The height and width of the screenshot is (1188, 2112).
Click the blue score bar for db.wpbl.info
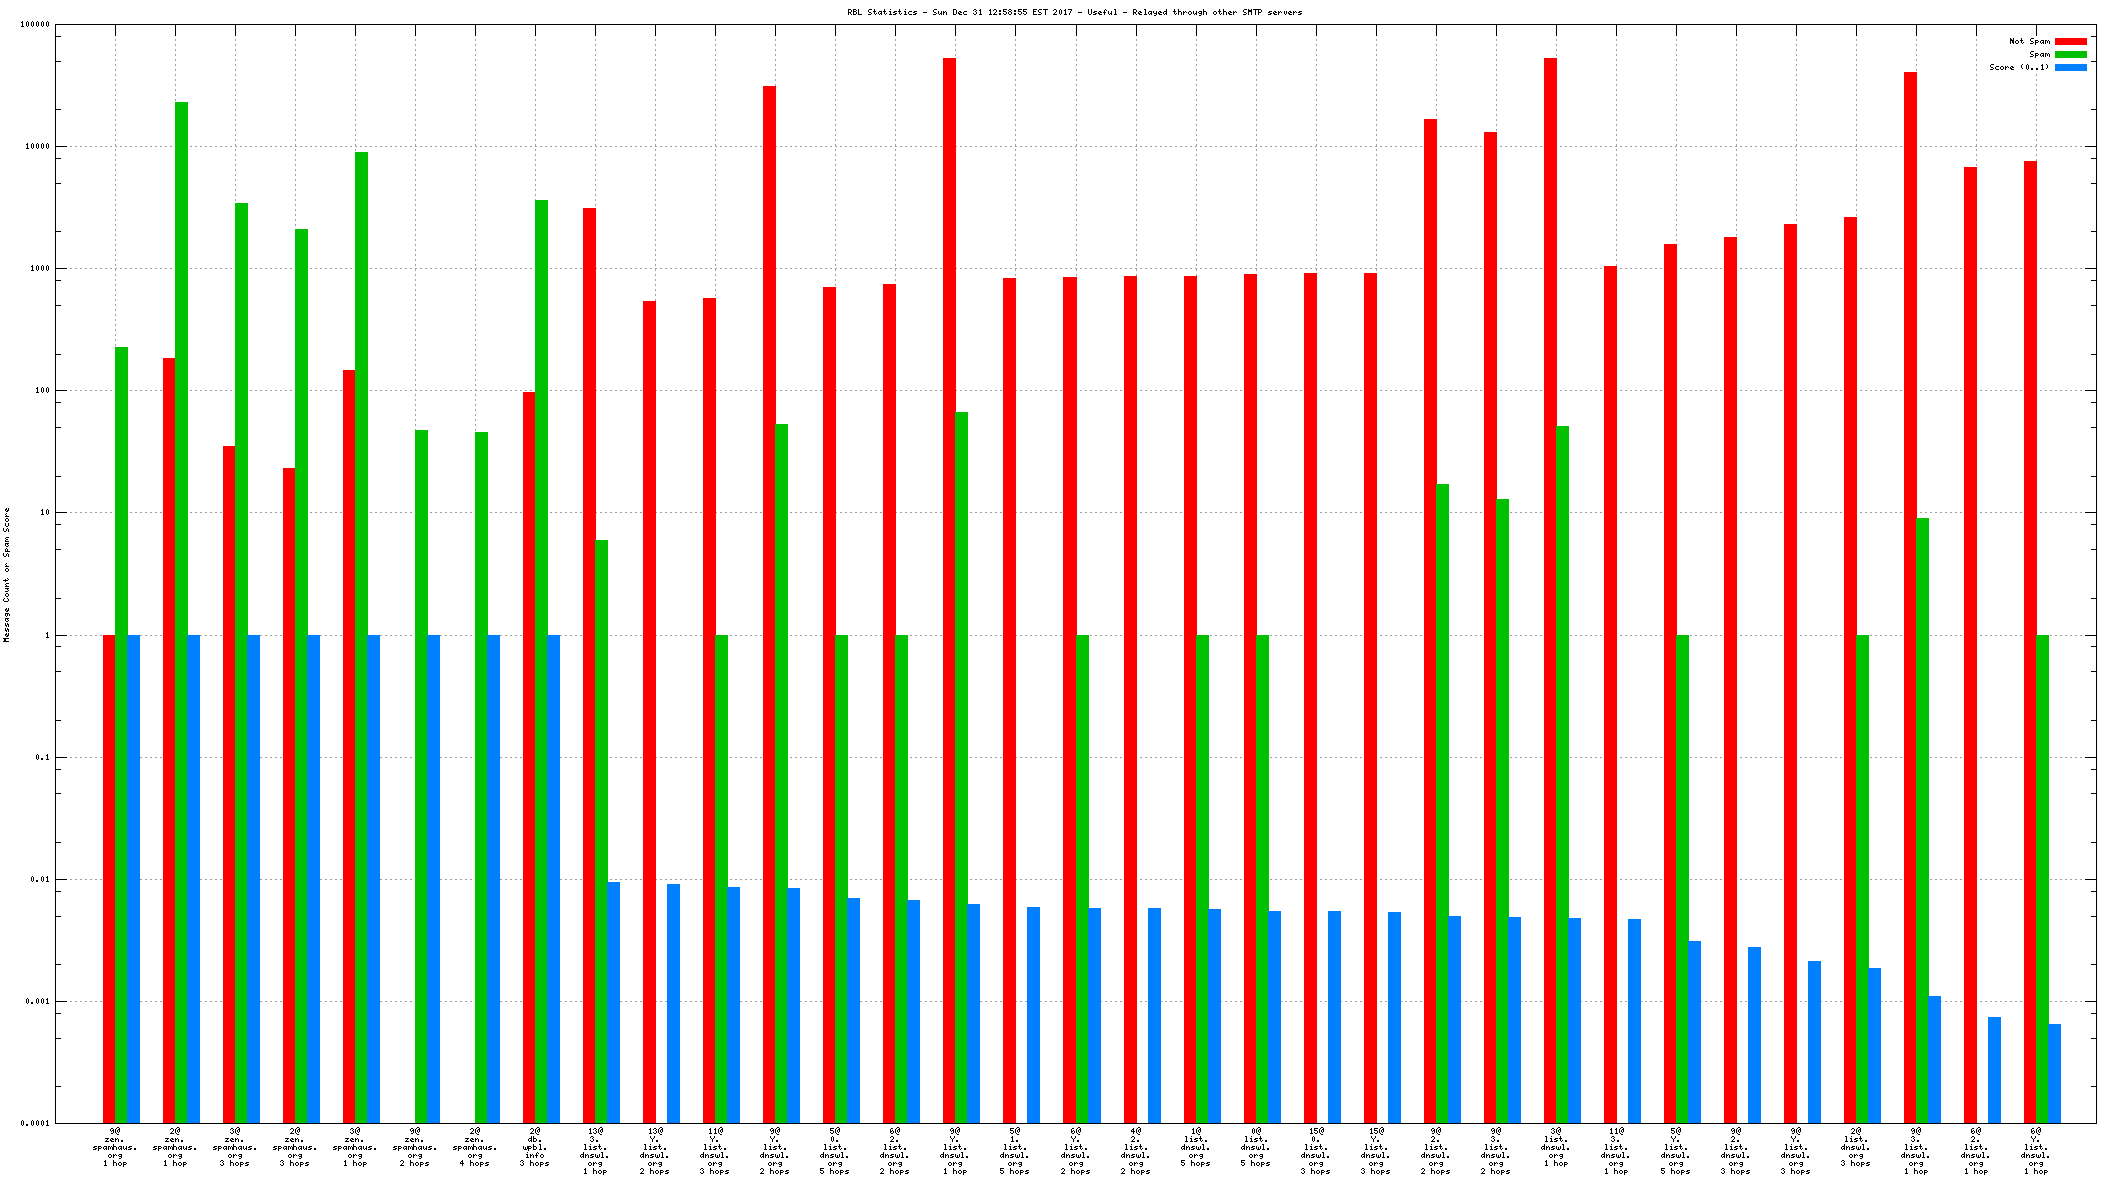click(x=553, y=878)
